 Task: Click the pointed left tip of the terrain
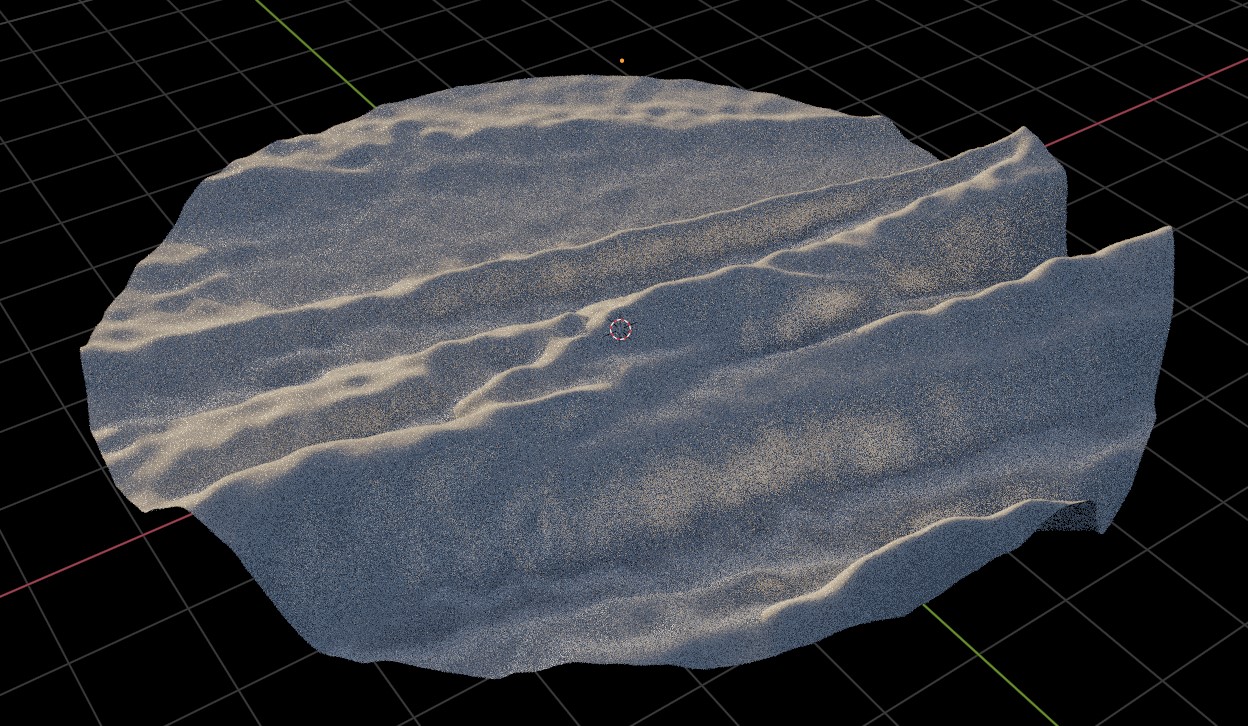[x=86, y=348]
